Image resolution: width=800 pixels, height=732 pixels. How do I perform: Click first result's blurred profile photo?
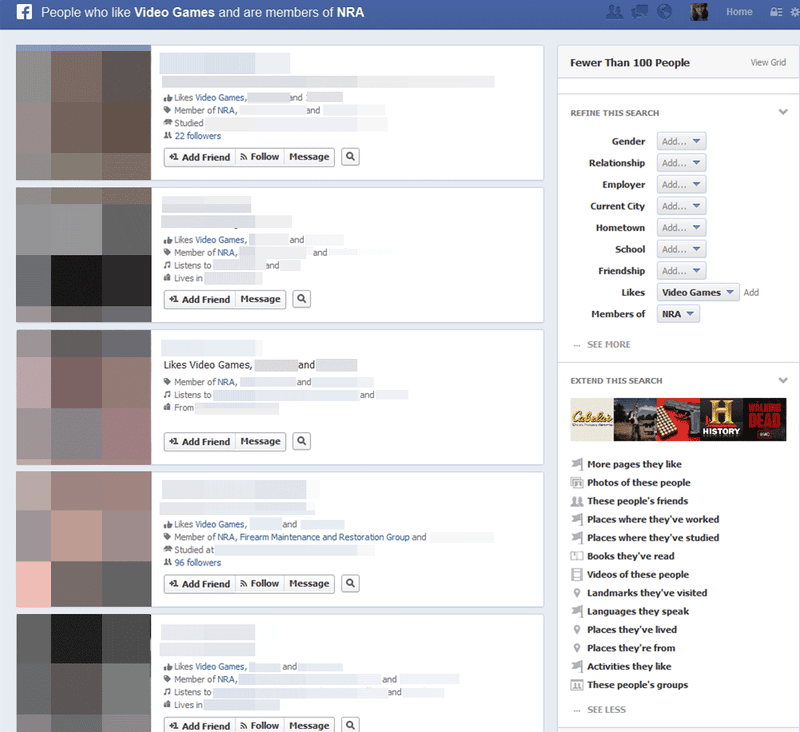click(x=84, y=112)
